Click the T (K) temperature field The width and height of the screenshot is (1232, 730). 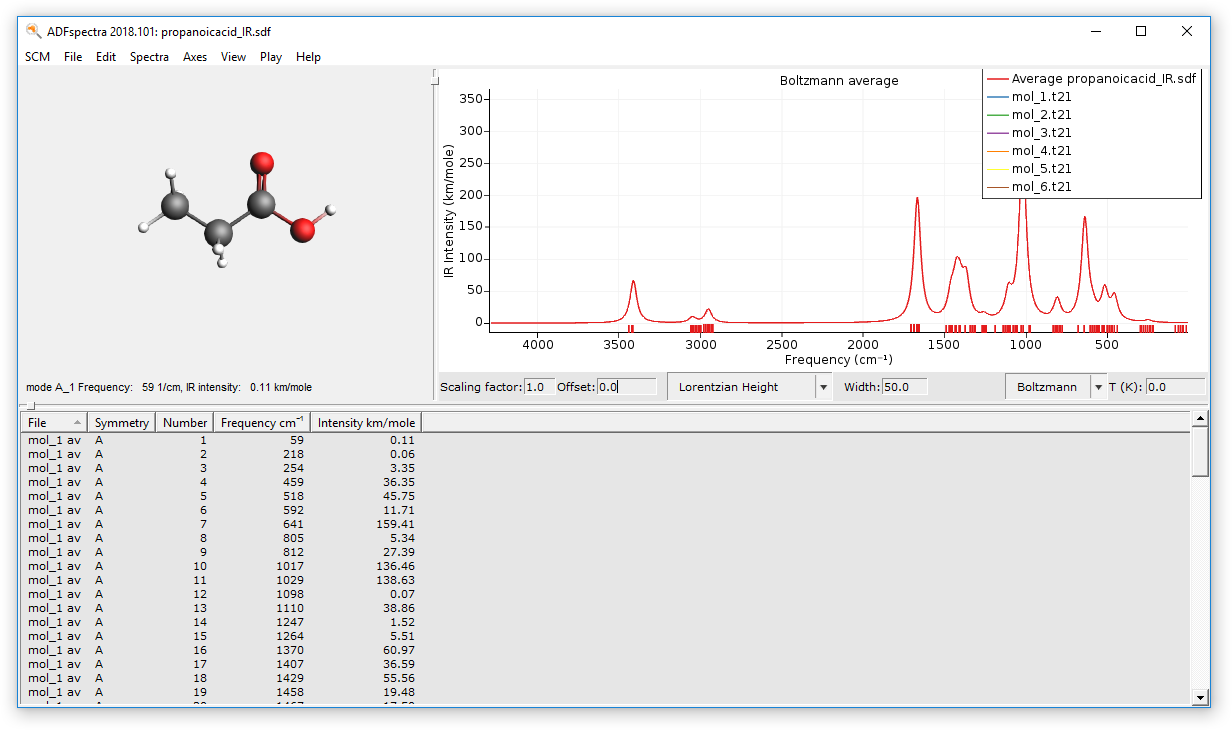click(1176, 387)
